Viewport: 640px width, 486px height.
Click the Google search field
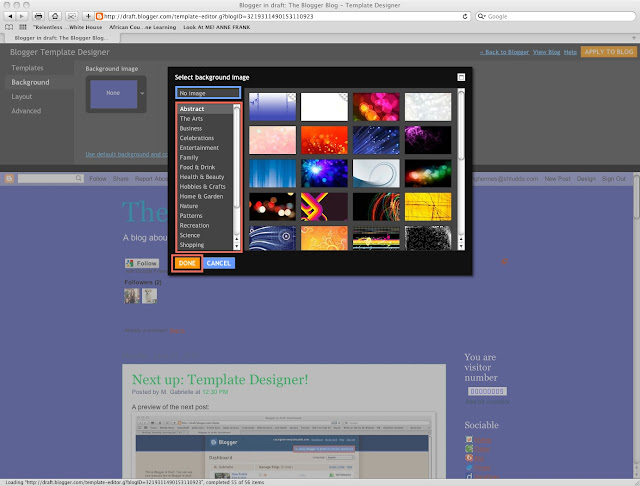click(x=555, y=16)
